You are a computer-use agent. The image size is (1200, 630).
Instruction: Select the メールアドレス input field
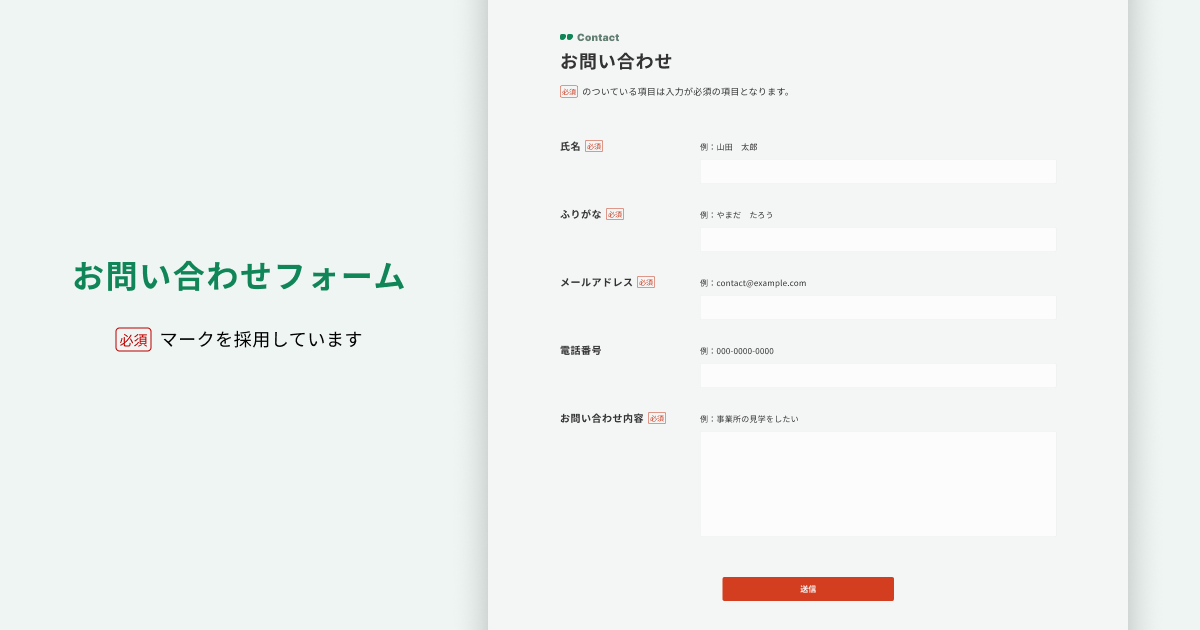click(878, 307)
